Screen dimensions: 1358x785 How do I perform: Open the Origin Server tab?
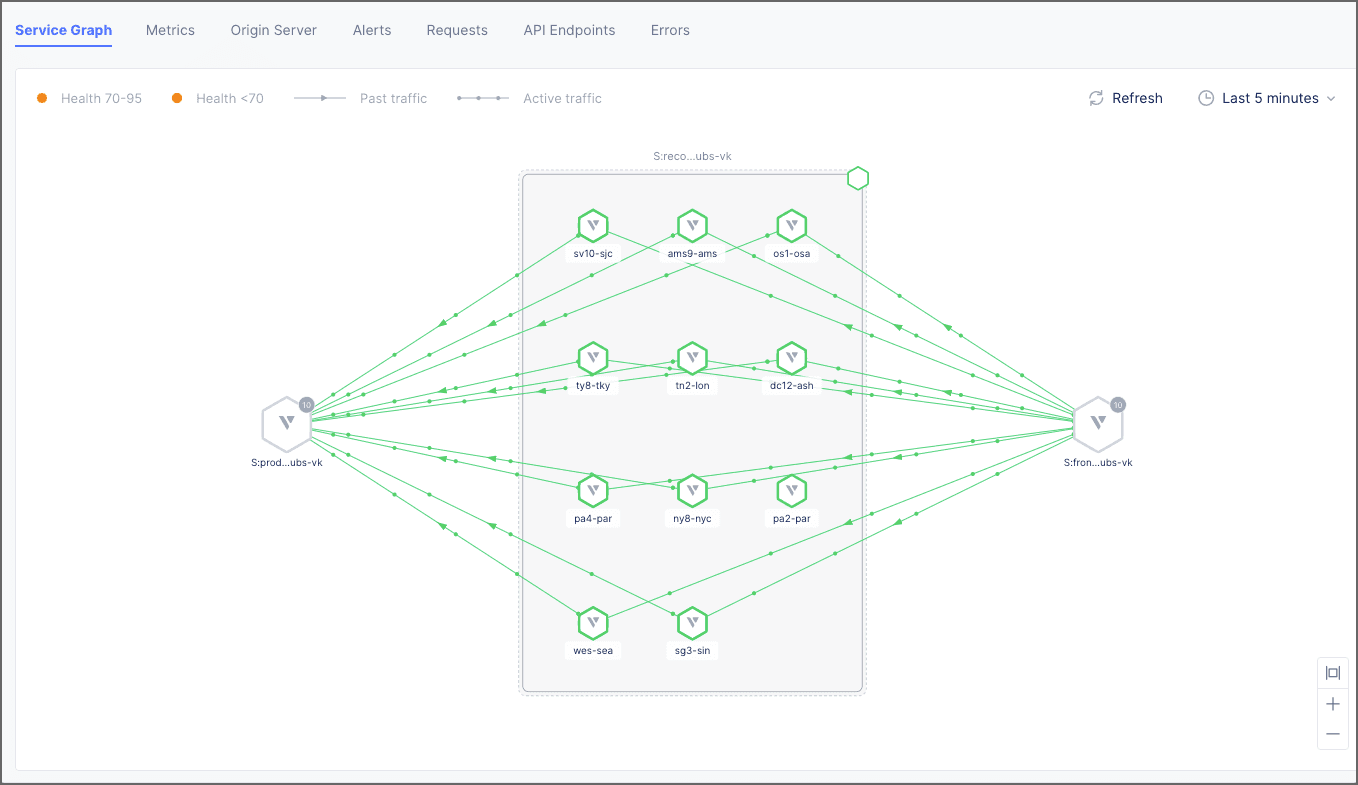click(273, 30)
